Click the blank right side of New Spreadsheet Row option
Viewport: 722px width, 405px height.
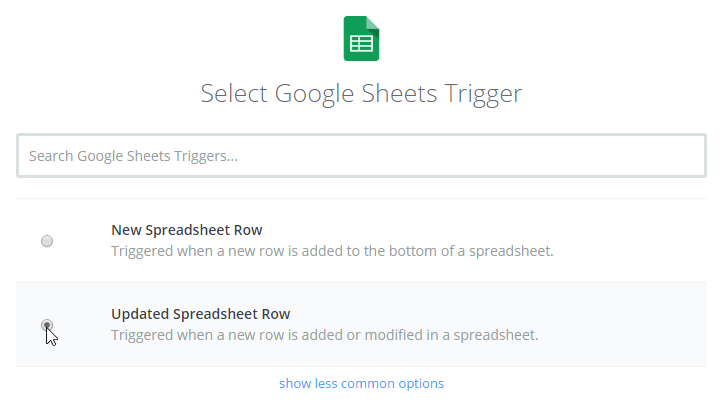click(631, 241)
